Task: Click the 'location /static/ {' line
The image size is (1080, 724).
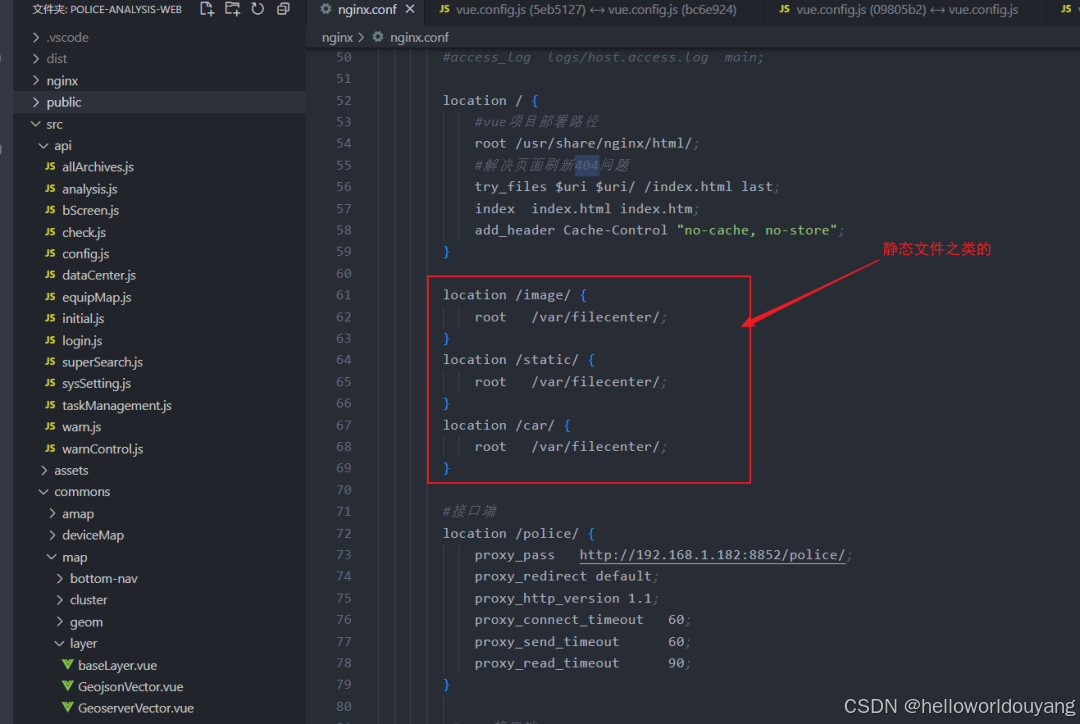Action: point(519,360)
